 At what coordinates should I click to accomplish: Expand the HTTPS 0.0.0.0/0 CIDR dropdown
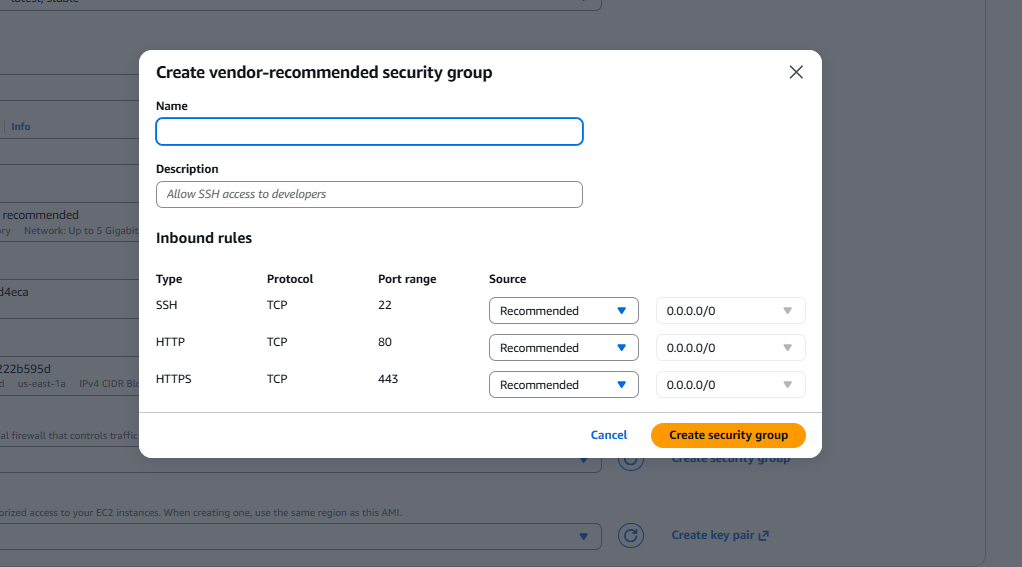pos(731,385)
